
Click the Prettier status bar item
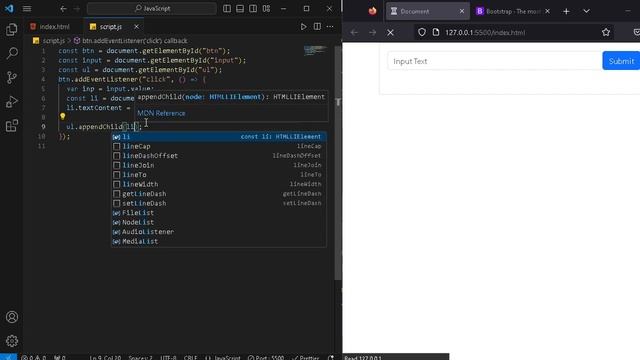point(306,357)
